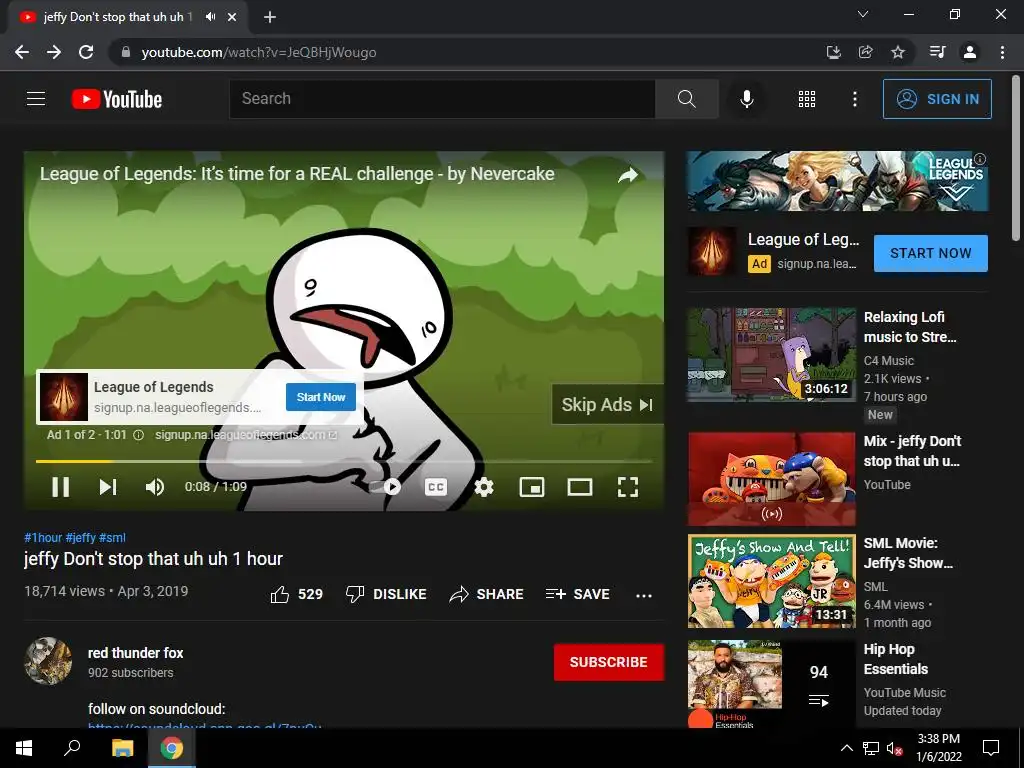The width and height of the screenshot is (1024, 768).
Task: Click the #sml hashtag
Action: pyautogui.click(x=112, y=537)
